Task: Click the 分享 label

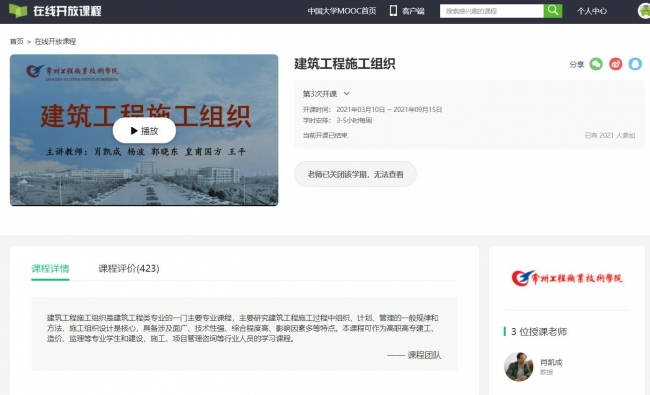Action: coord(577,64)
